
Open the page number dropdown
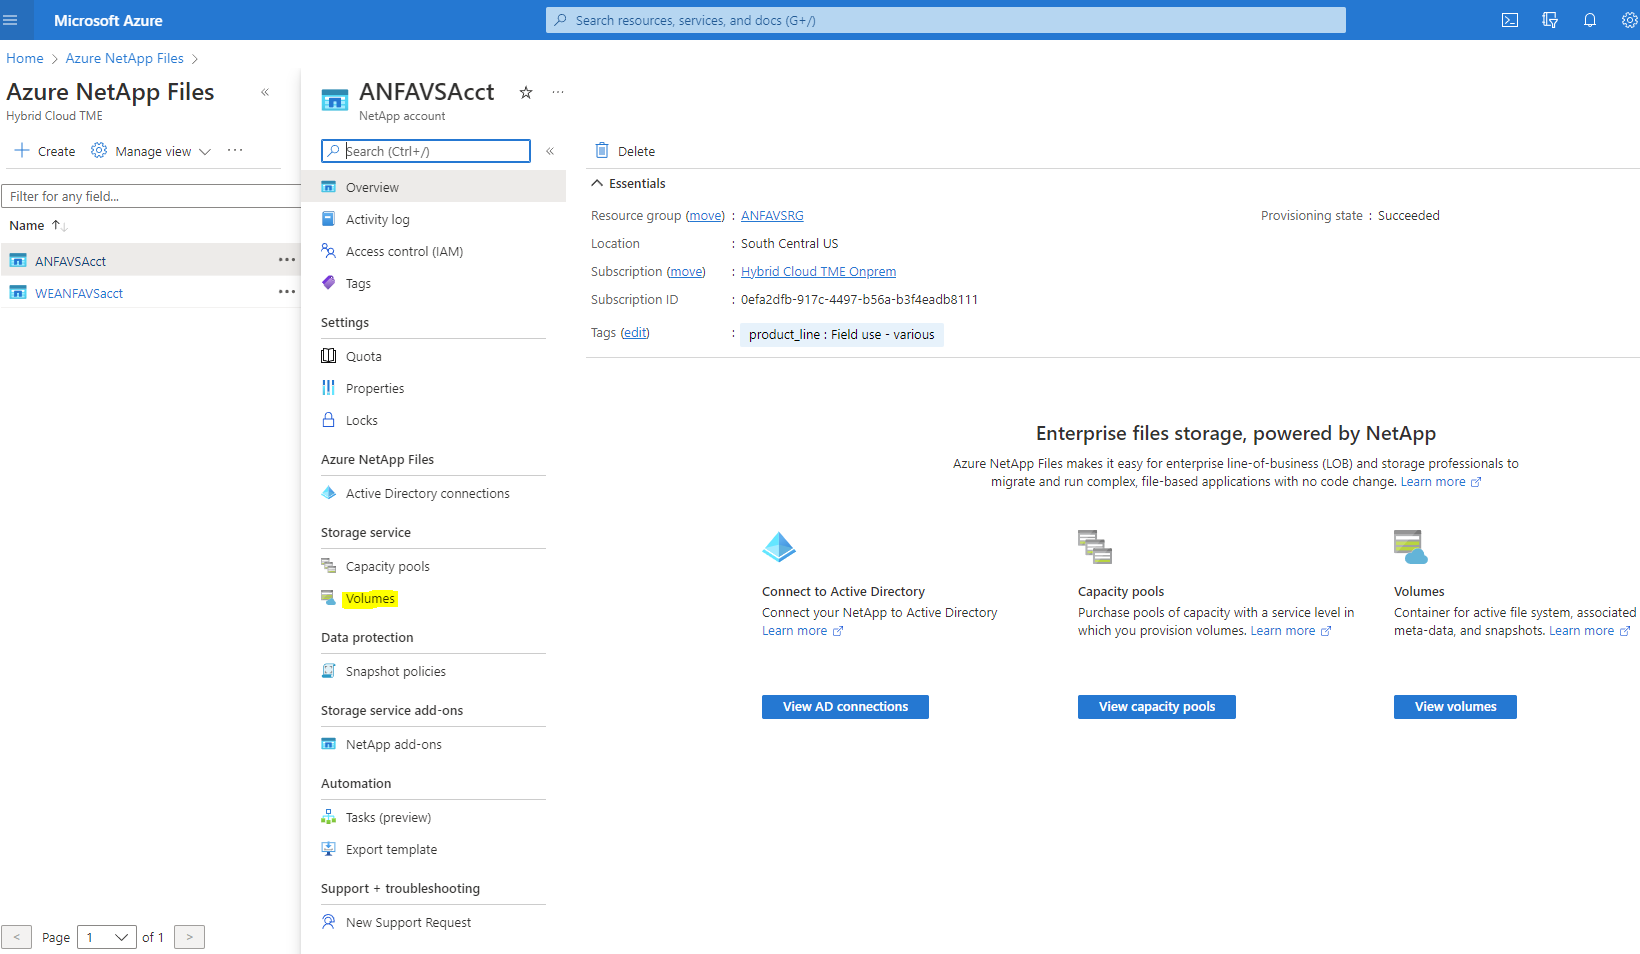tap(107, 937)
